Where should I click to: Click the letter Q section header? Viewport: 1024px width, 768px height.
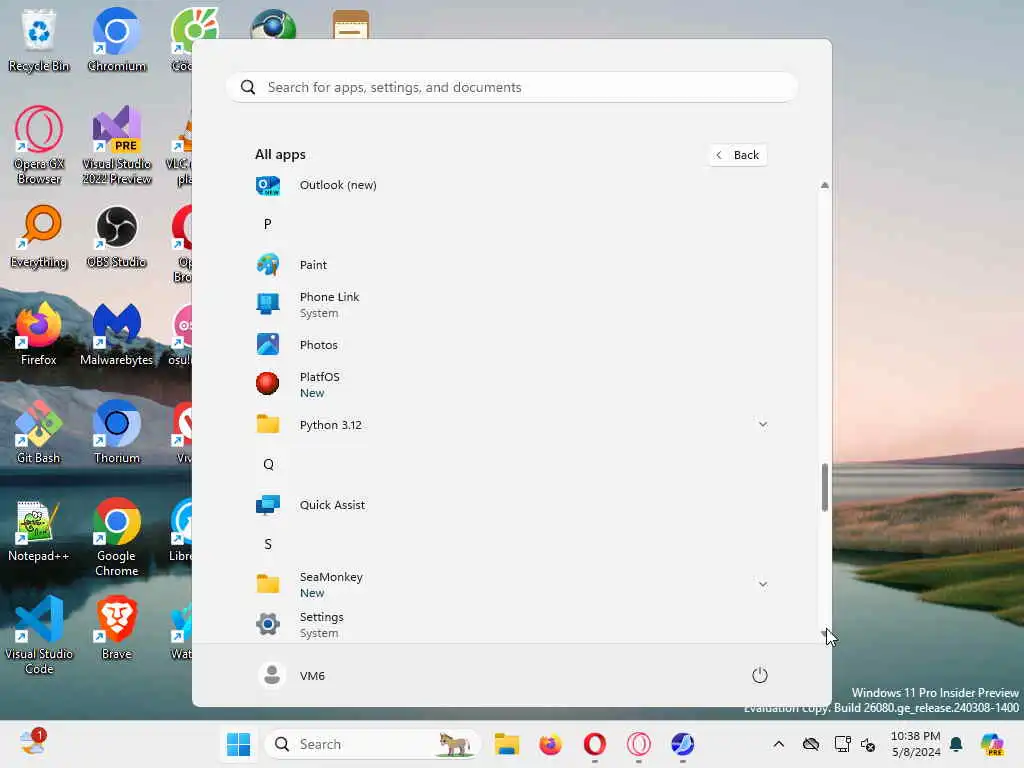(268, 464)
